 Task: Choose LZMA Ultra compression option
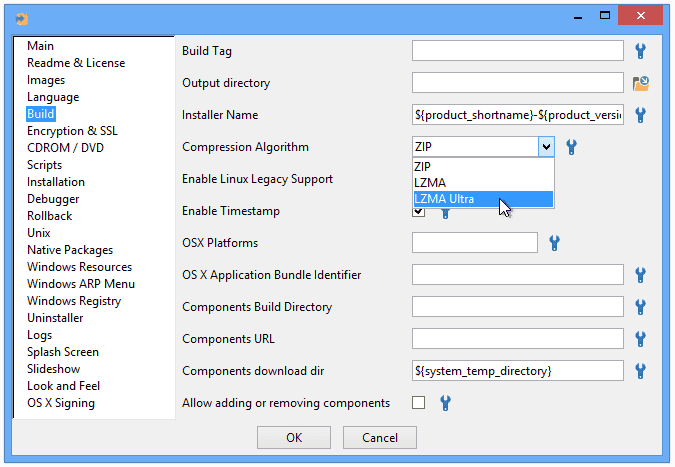pos(483,199)
